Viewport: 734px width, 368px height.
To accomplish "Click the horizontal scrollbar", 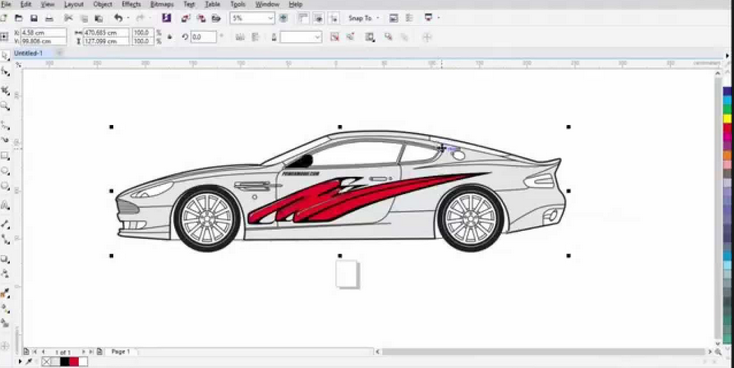I will click(x=543, y=352).
